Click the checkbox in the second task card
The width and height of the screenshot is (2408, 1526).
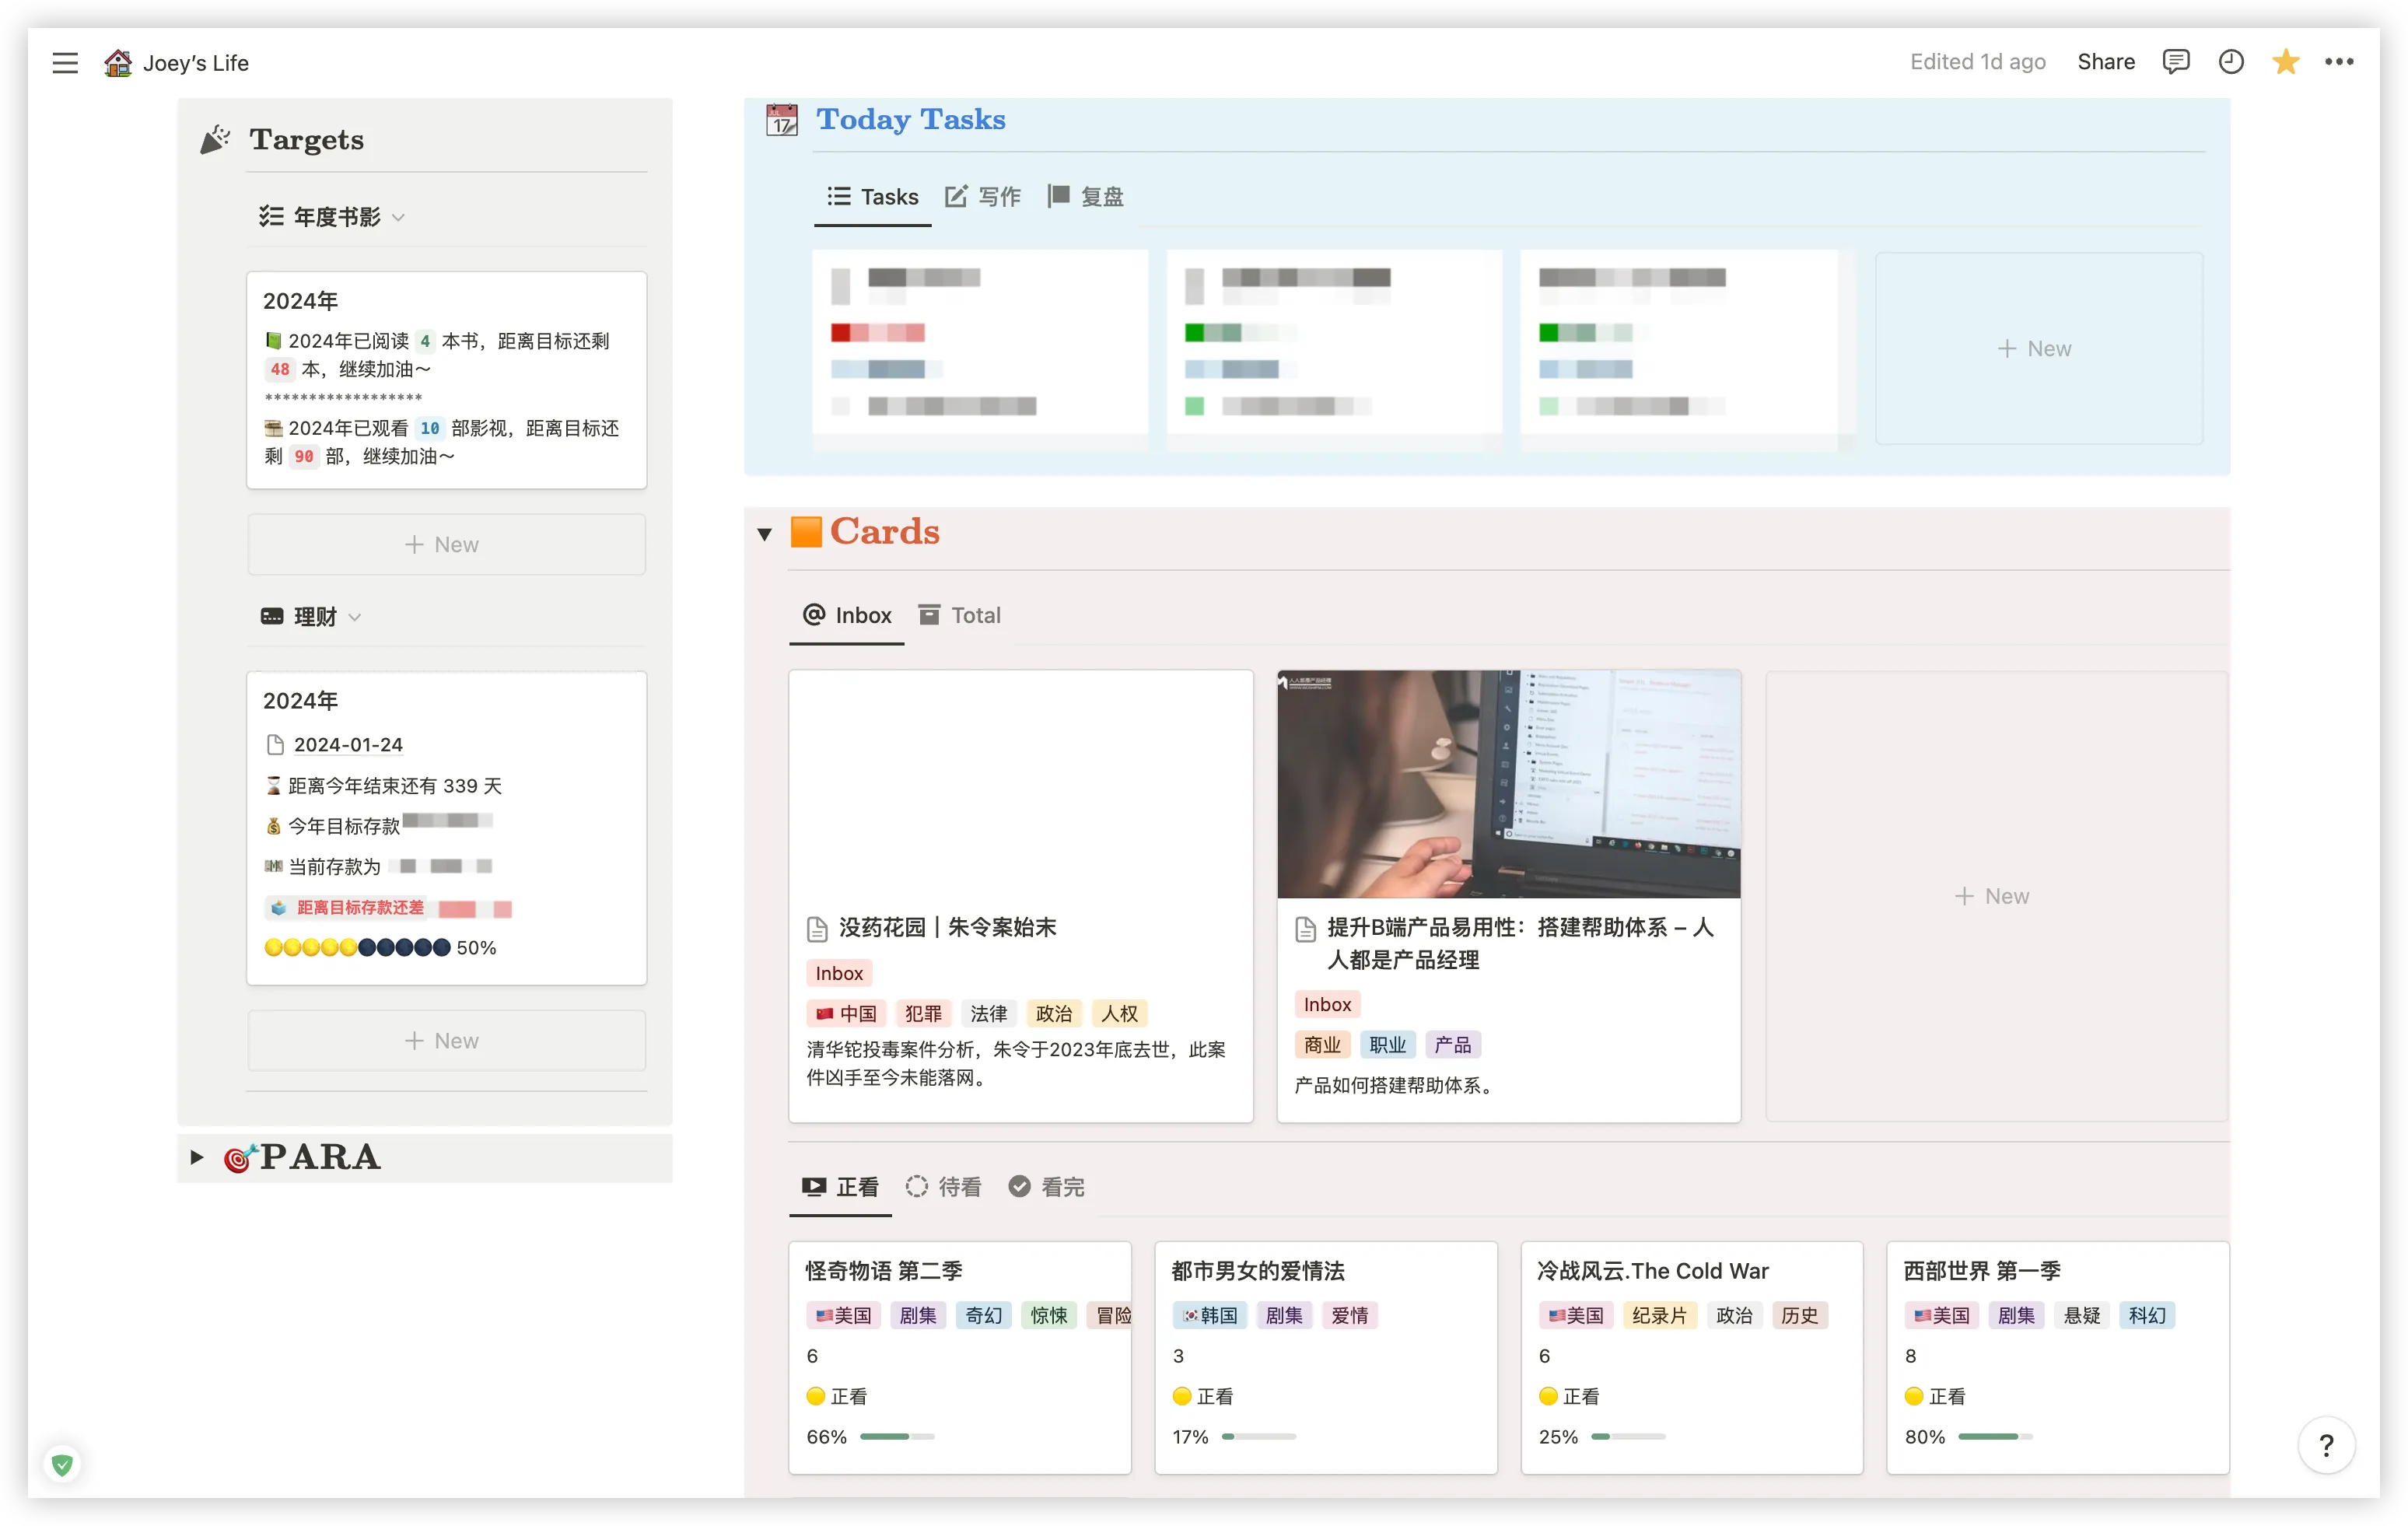coord(1194,286)
